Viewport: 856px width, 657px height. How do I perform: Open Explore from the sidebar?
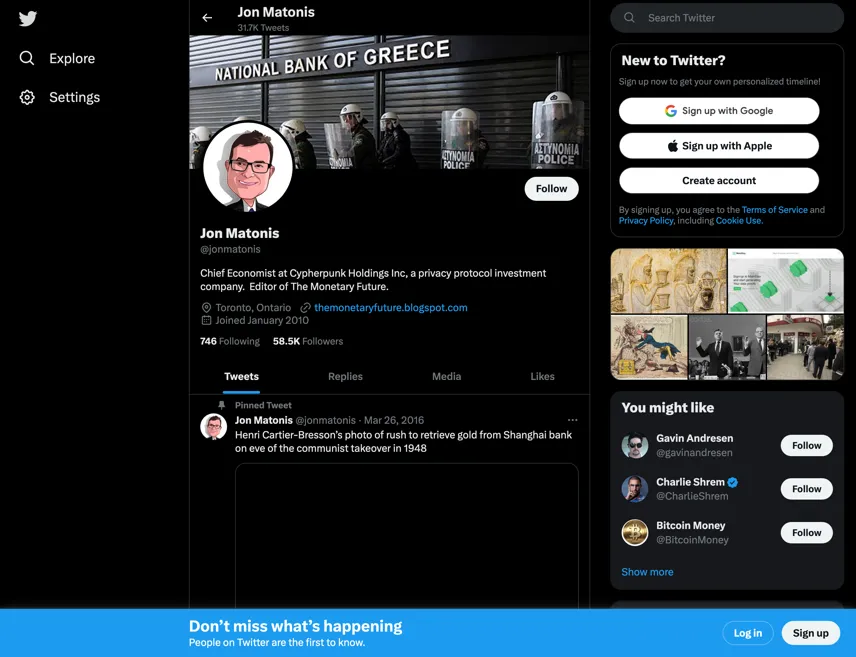57,58
